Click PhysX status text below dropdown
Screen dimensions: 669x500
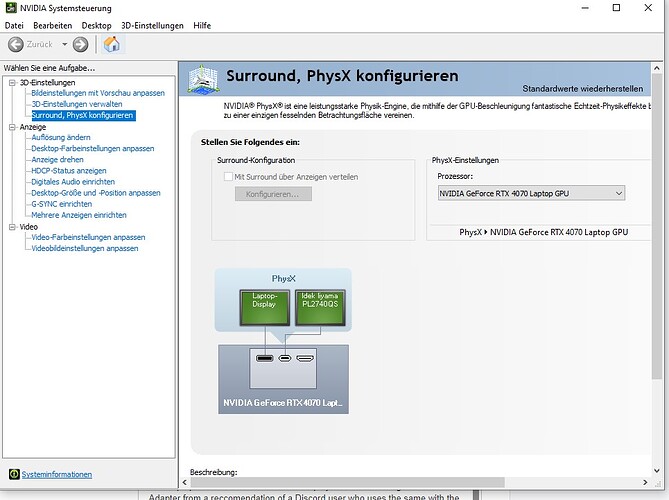[544, 233]
